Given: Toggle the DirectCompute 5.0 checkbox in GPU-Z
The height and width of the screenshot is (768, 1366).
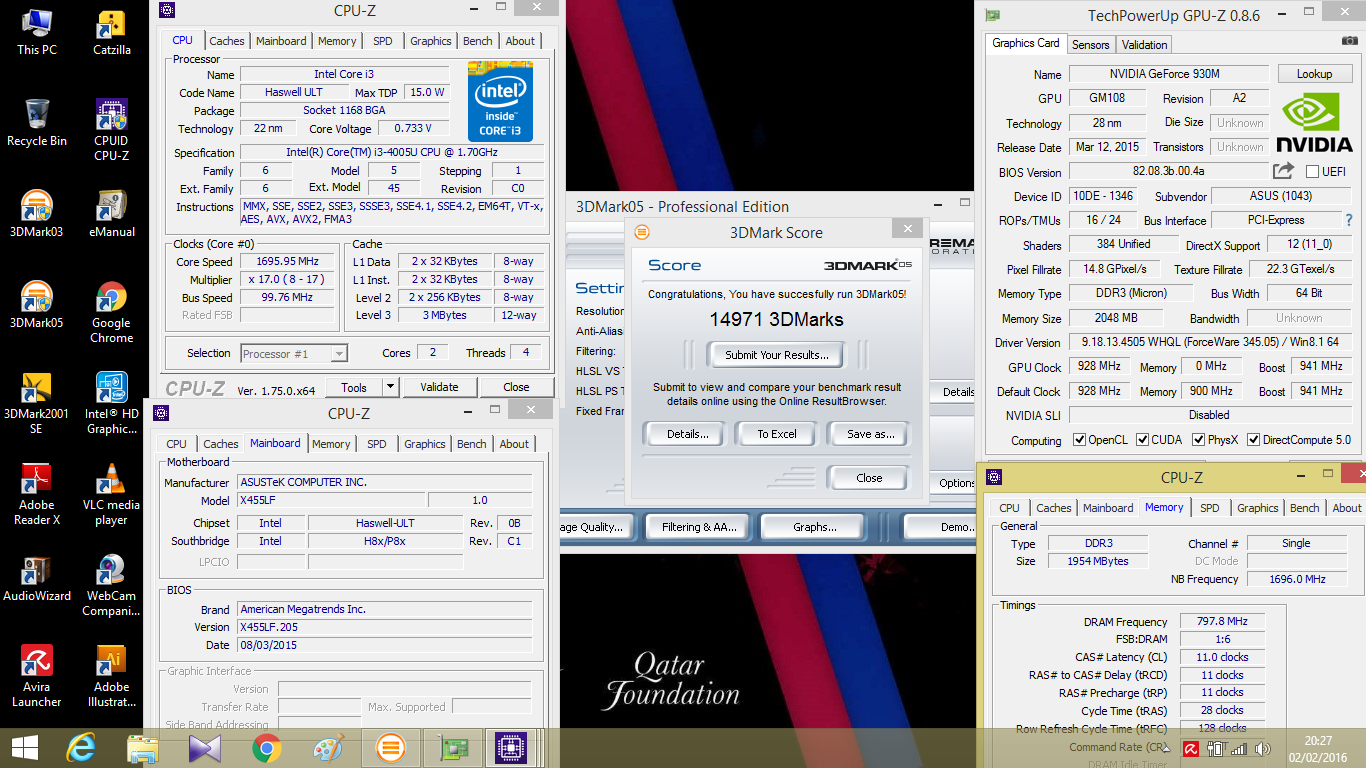Looking at the screenshot, I should (x=1254, y=440).
